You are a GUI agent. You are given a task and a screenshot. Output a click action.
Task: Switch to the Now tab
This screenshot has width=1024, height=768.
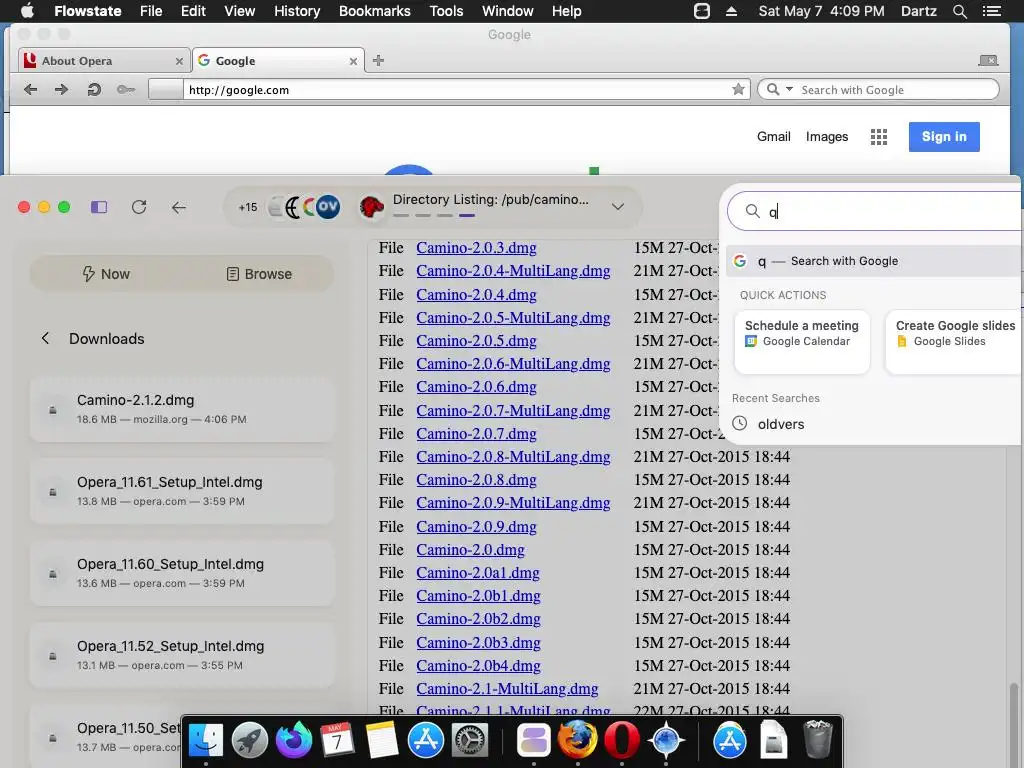pyautogui.click(x=106, y=274)
